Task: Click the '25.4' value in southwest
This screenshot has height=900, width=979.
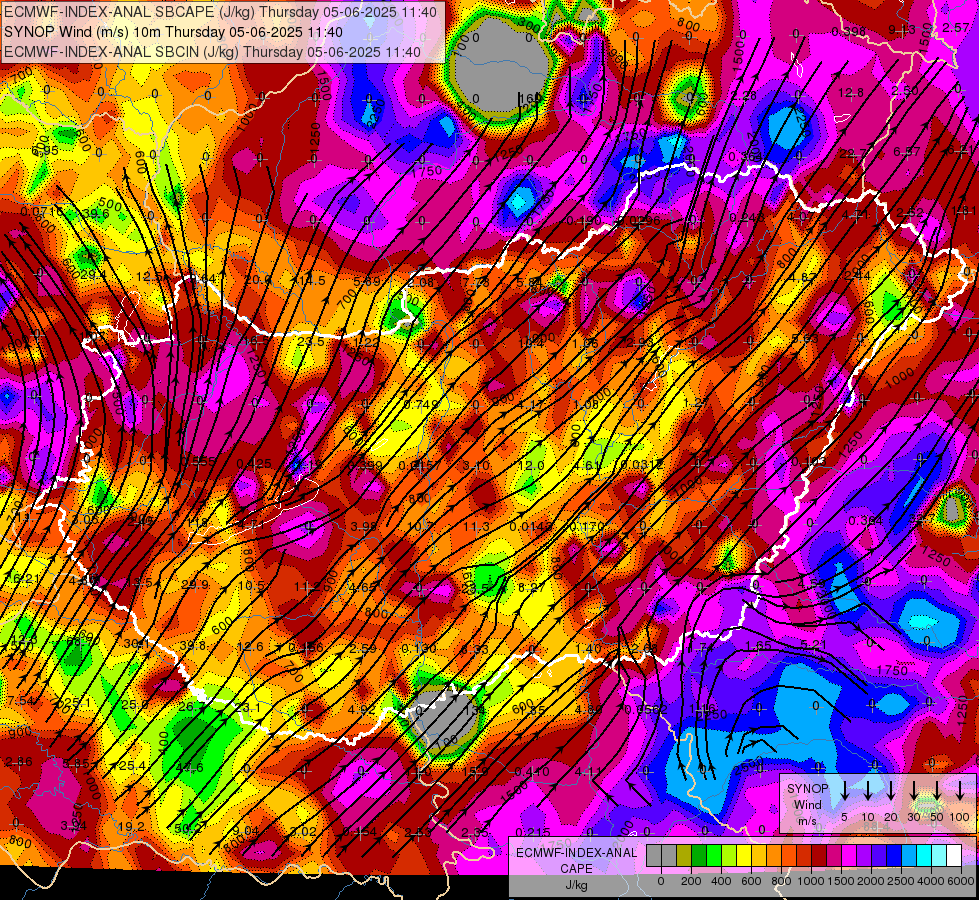Action: pyautogui.click(x=132, y=766)
